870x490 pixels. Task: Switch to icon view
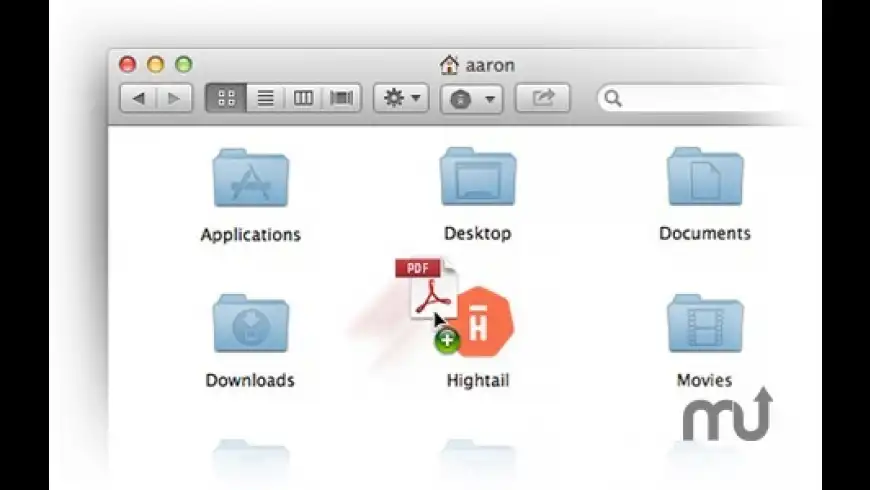226,98
